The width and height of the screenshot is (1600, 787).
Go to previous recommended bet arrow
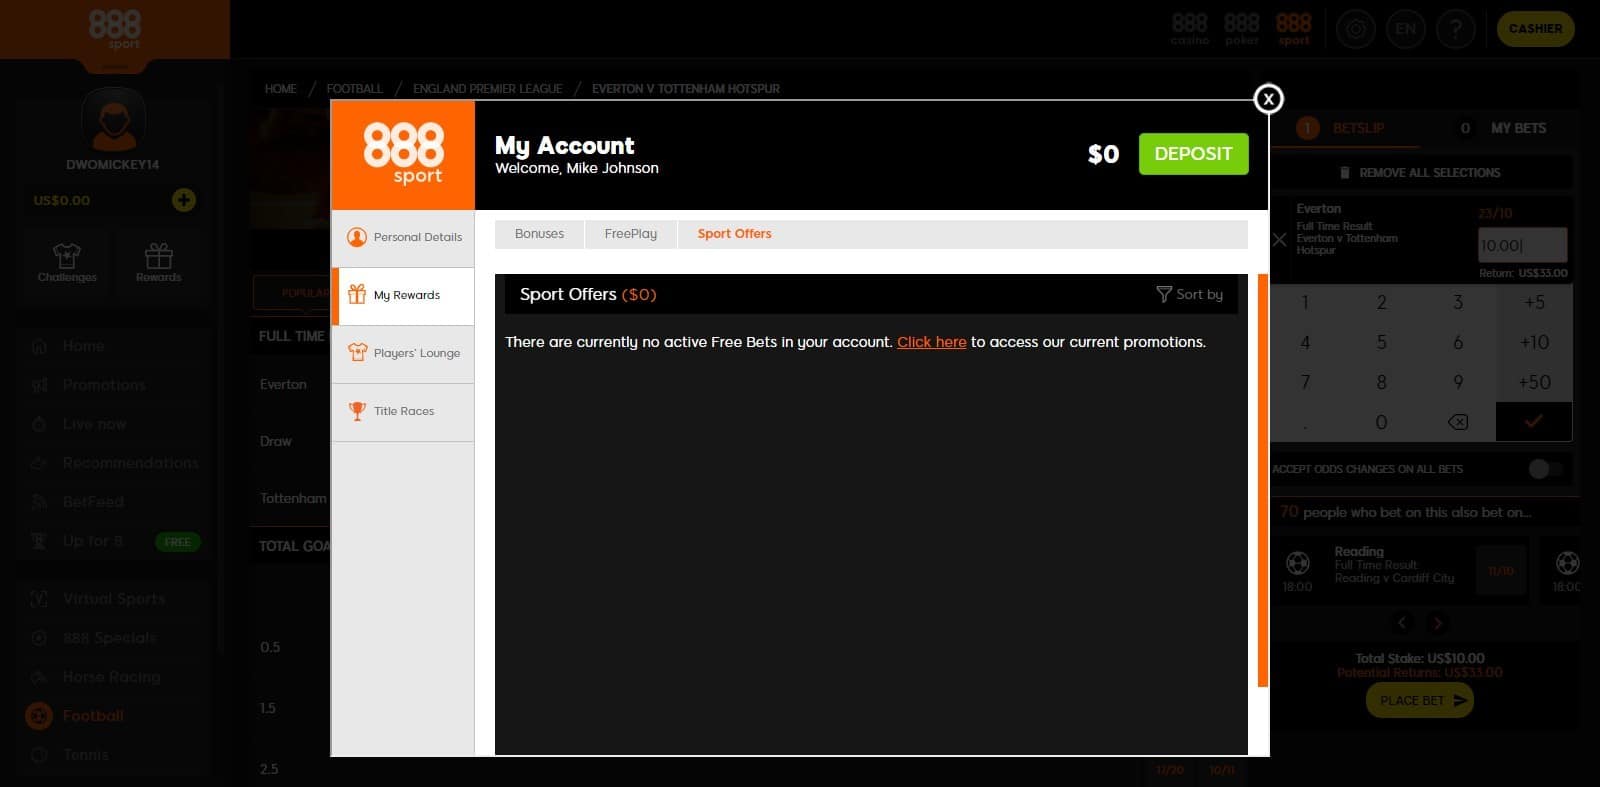coord(1402,623)
